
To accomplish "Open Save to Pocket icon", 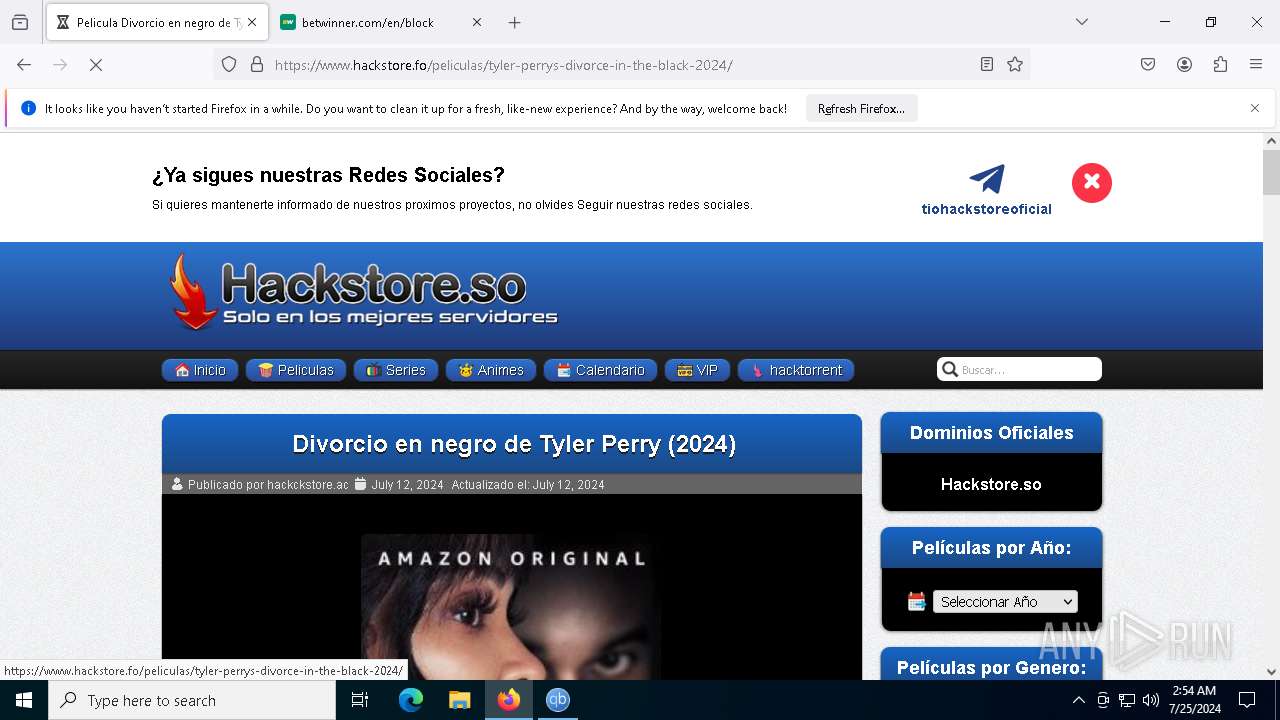I will coord(1148,65).
